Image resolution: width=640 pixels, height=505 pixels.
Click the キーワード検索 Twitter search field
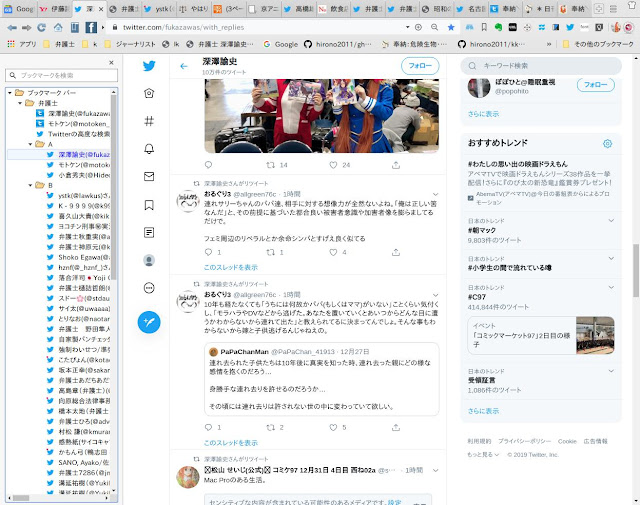coord(541,66)
